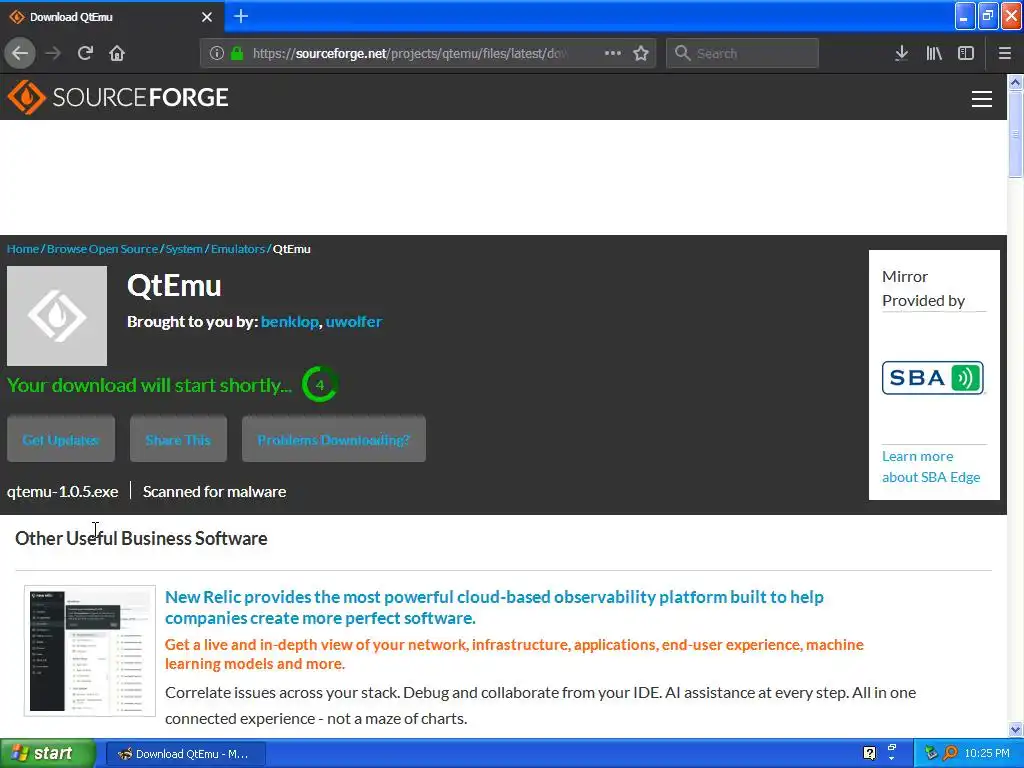1024x768 pixels.
Task: Open the Library bookshelf icon
Action: 934,53
